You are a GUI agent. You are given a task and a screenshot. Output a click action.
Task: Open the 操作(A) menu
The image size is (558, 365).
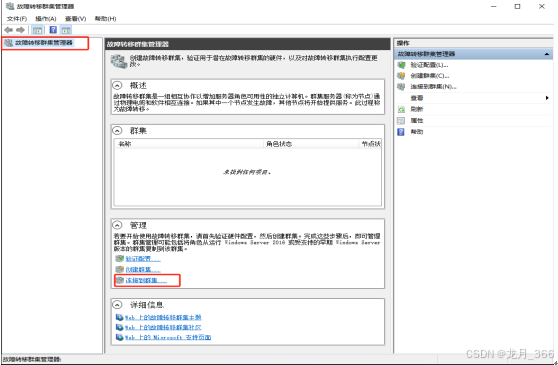click(x=46, y=18)
